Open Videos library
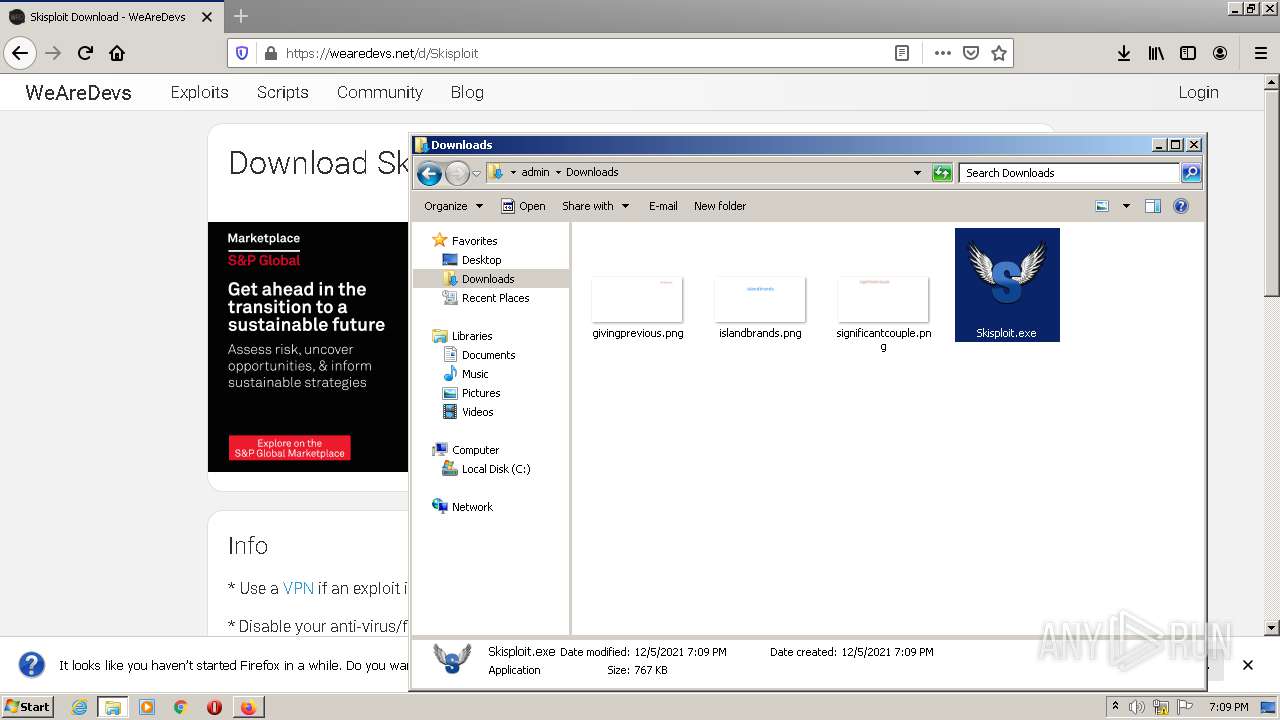This screenshot has width=1280, height=720. [x=477, y=412]
